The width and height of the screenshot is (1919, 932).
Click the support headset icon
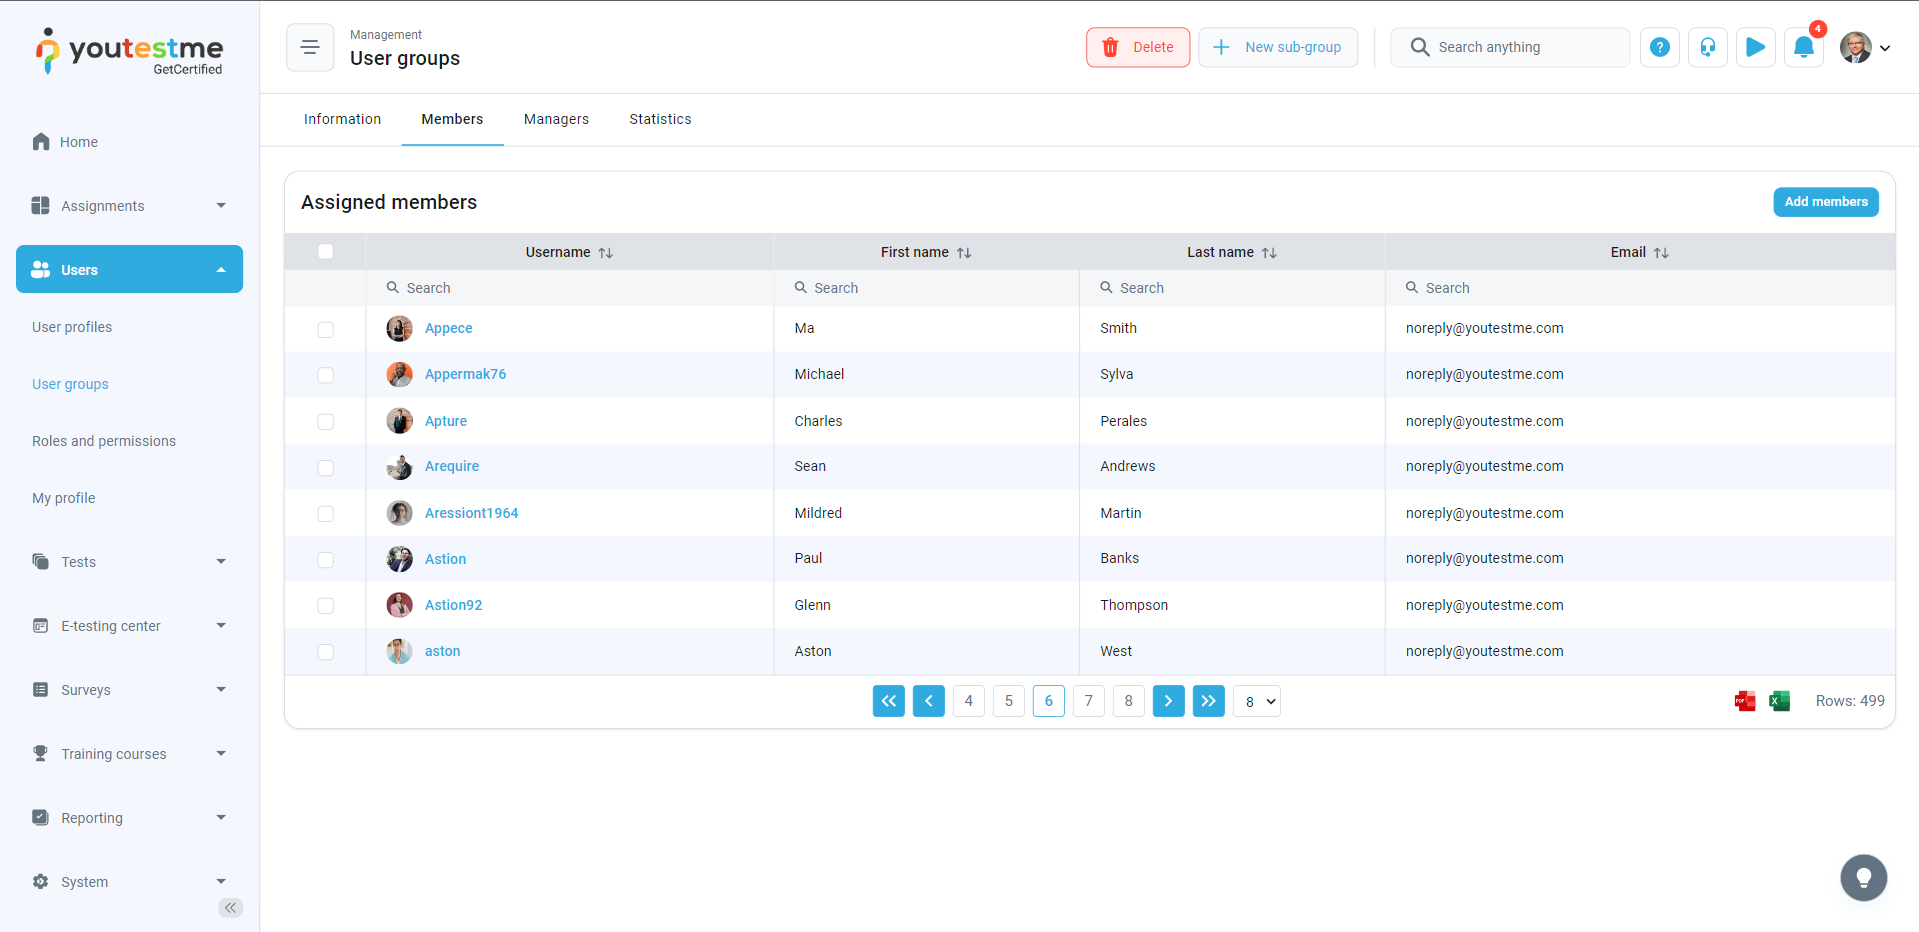click(x=1707, y=47)
